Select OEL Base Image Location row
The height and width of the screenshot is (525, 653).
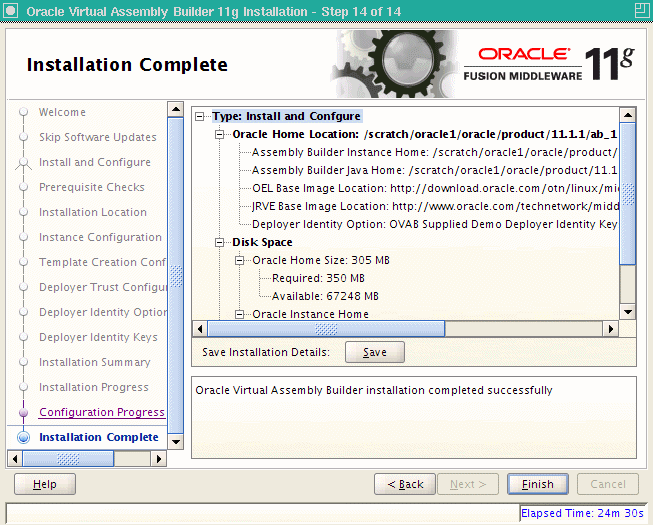435,188
